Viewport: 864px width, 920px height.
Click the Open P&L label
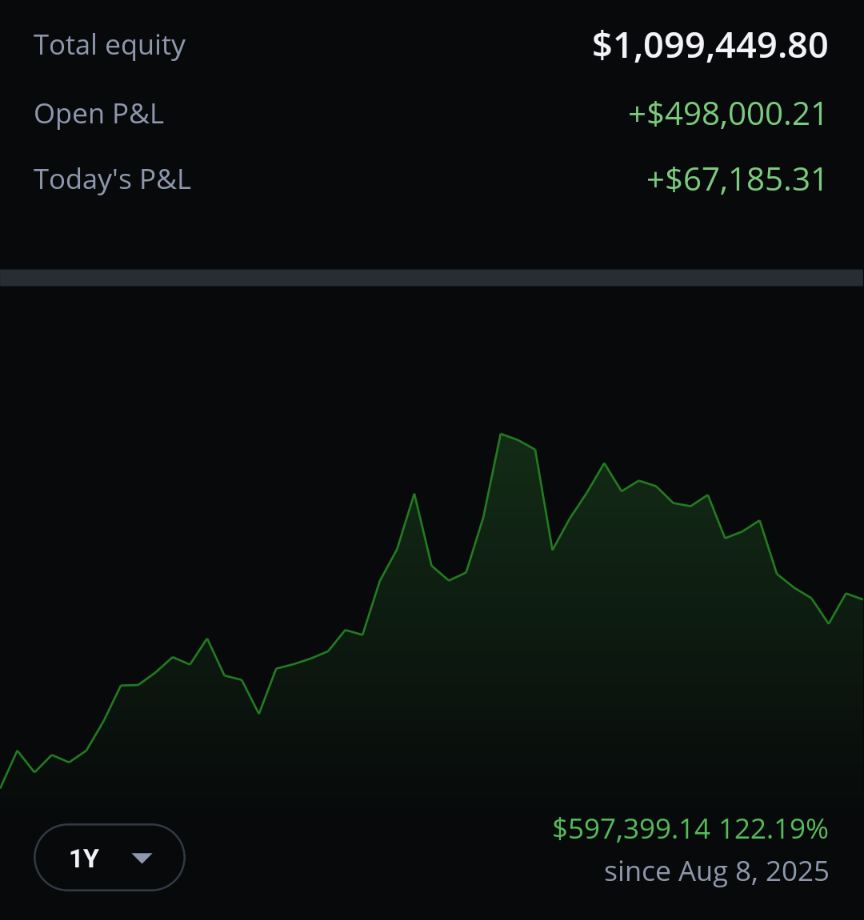(x=99, y=113)
